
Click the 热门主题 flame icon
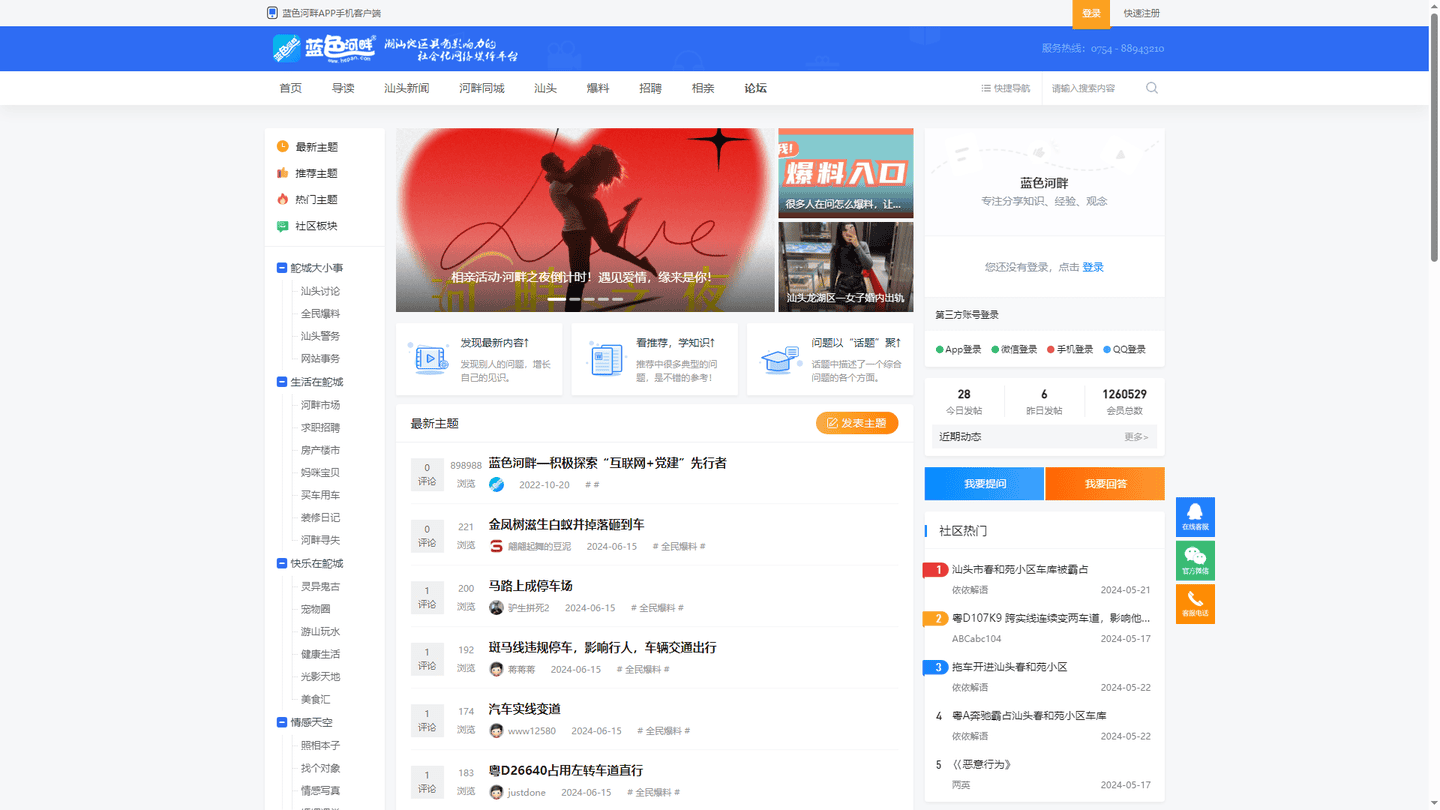pos(283,199)
